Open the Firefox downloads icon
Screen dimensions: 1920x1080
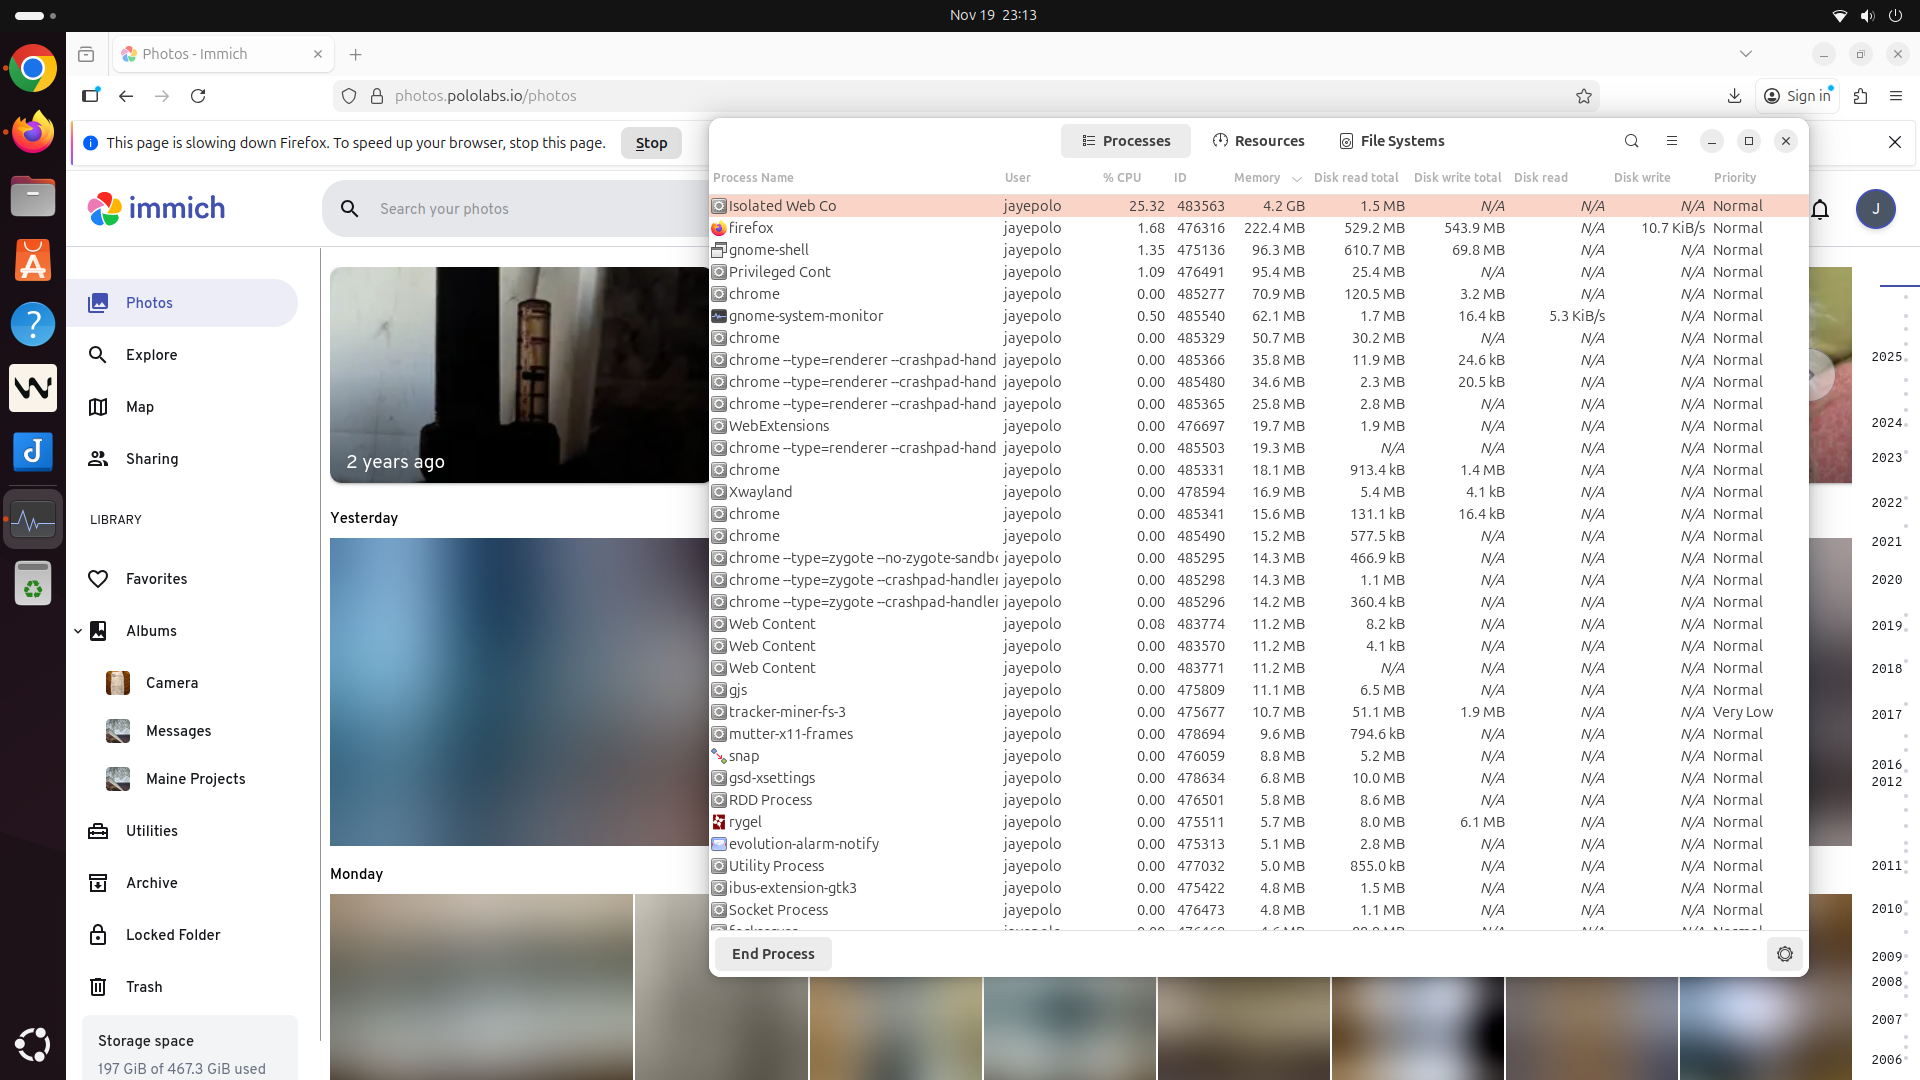click(1734, 96)
